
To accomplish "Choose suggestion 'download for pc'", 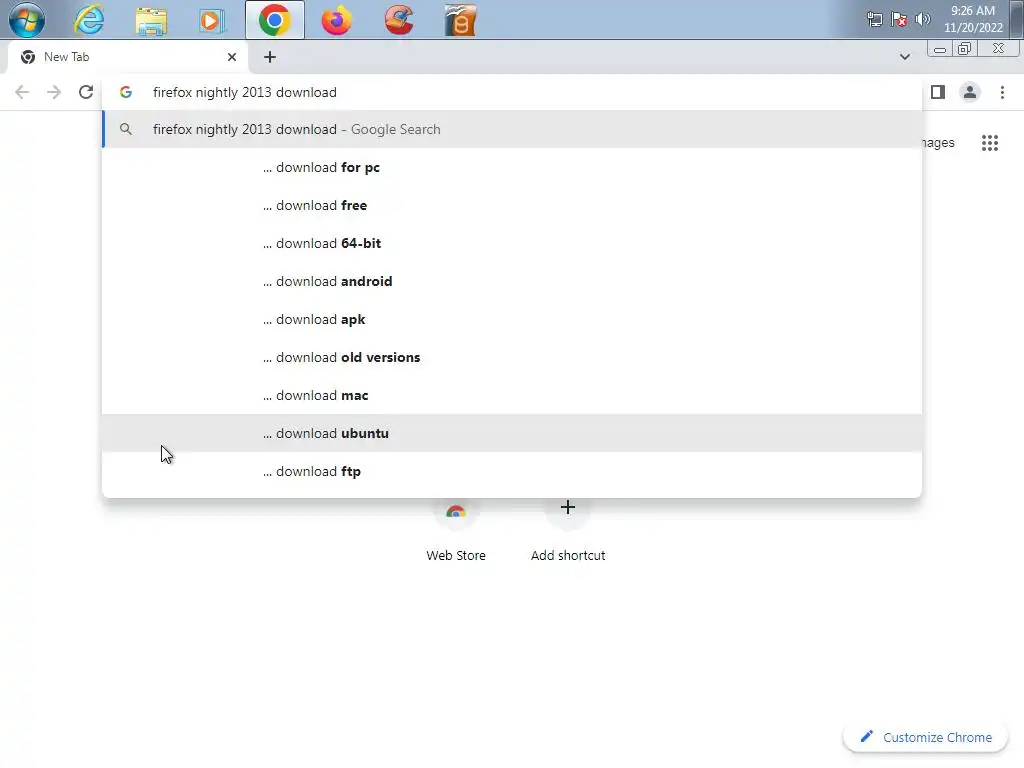I will pos(512,167).
